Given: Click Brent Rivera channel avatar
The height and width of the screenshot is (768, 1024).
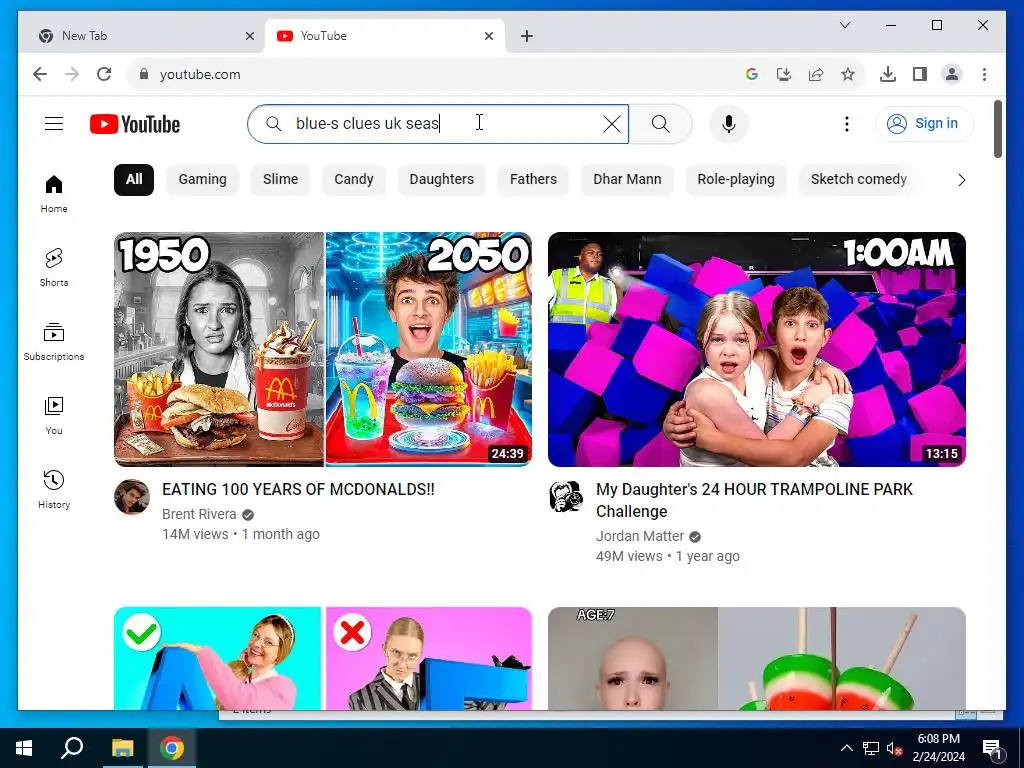Looking at the screenshot, I should (132, 497).
